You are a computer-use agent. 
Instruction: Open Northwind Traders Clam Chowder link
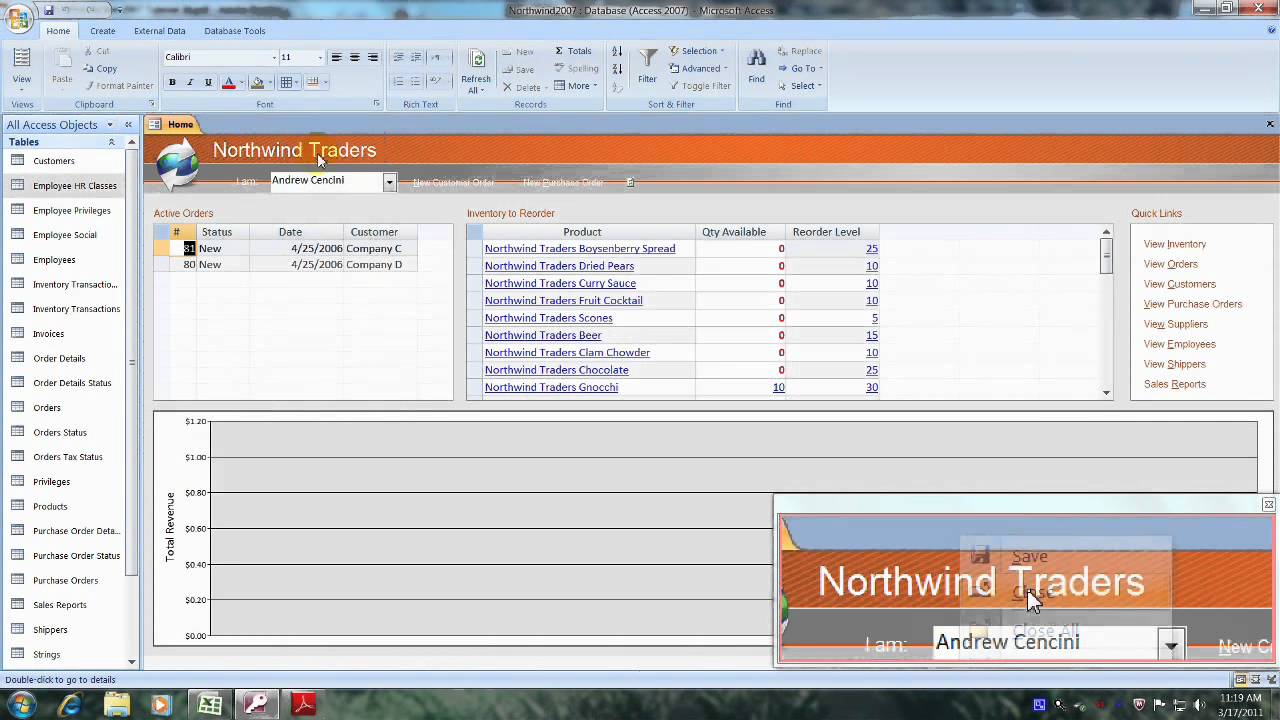pos(567,353)
